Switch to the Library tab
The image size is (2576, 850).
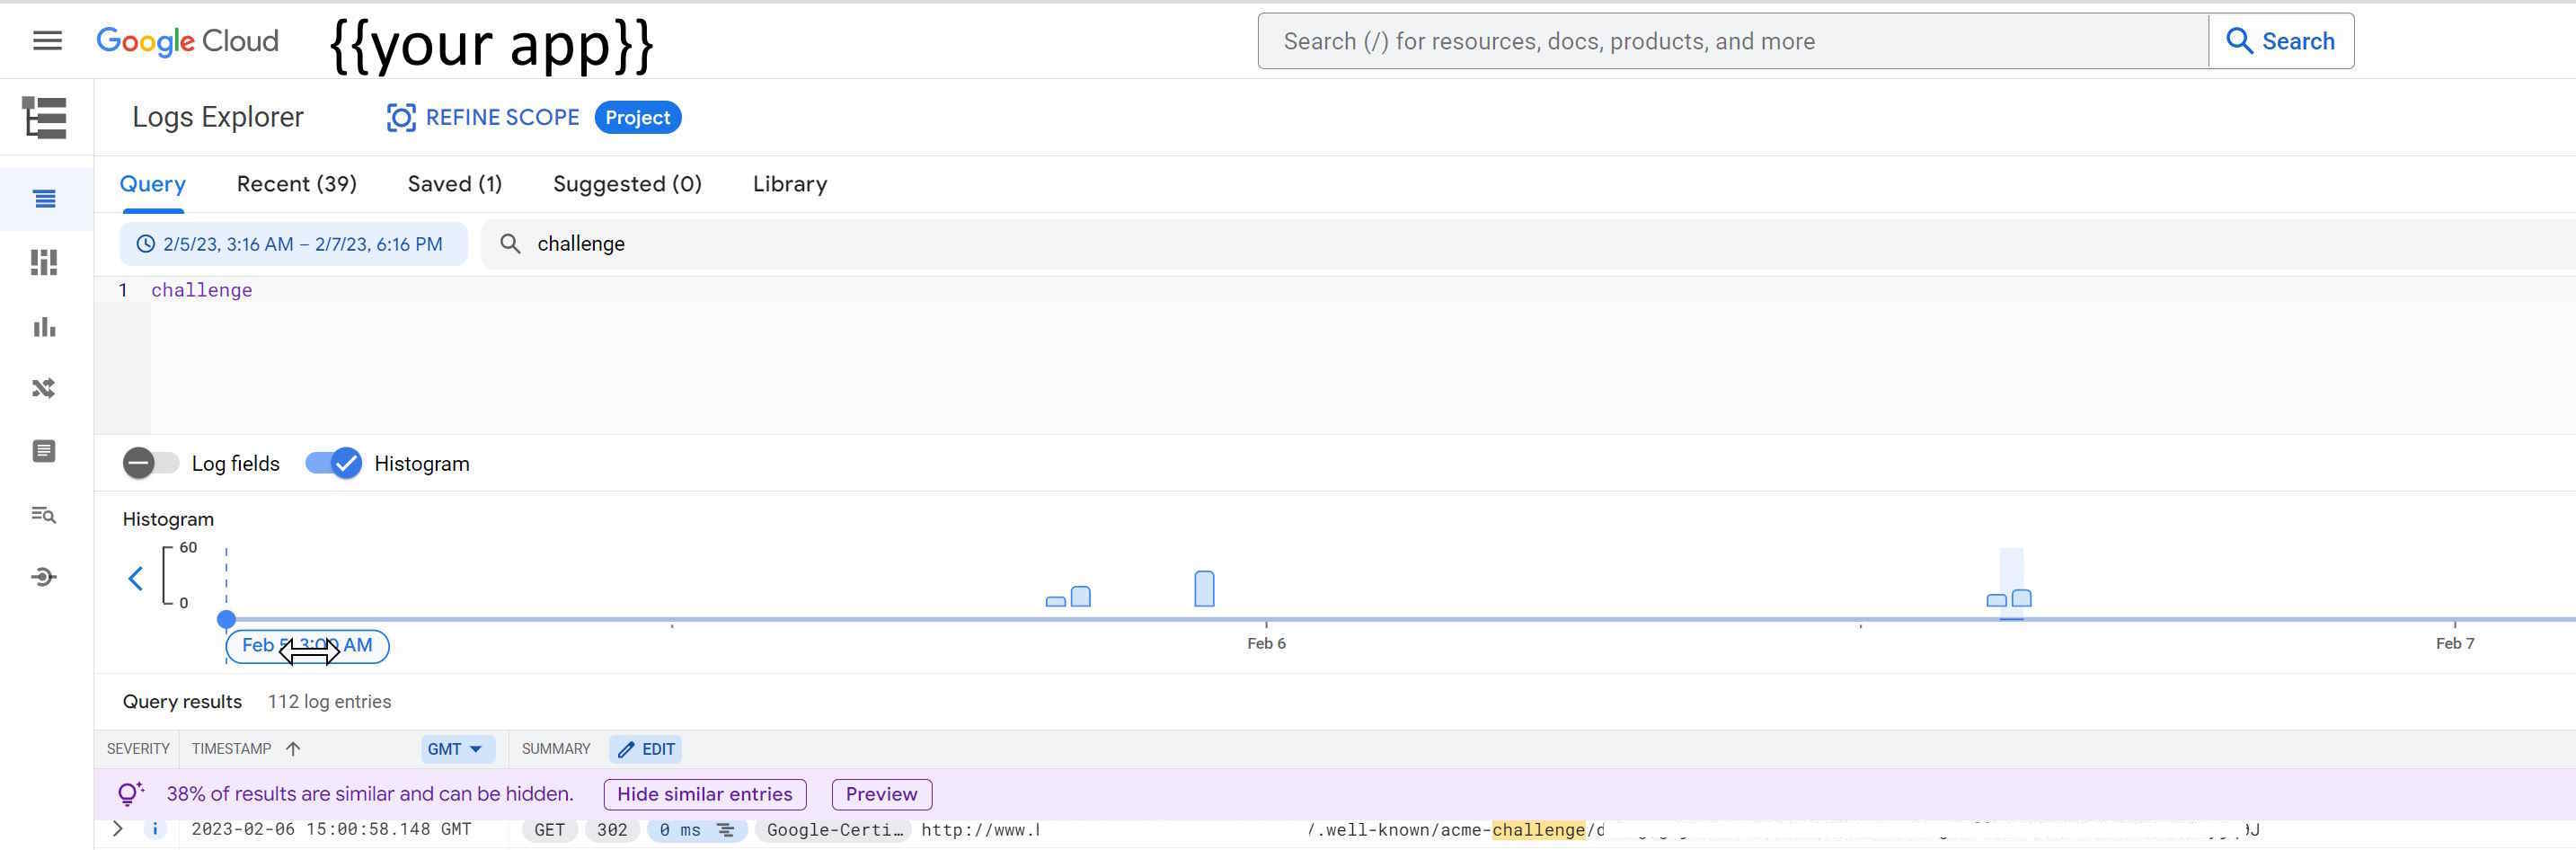tap(790, 184)
